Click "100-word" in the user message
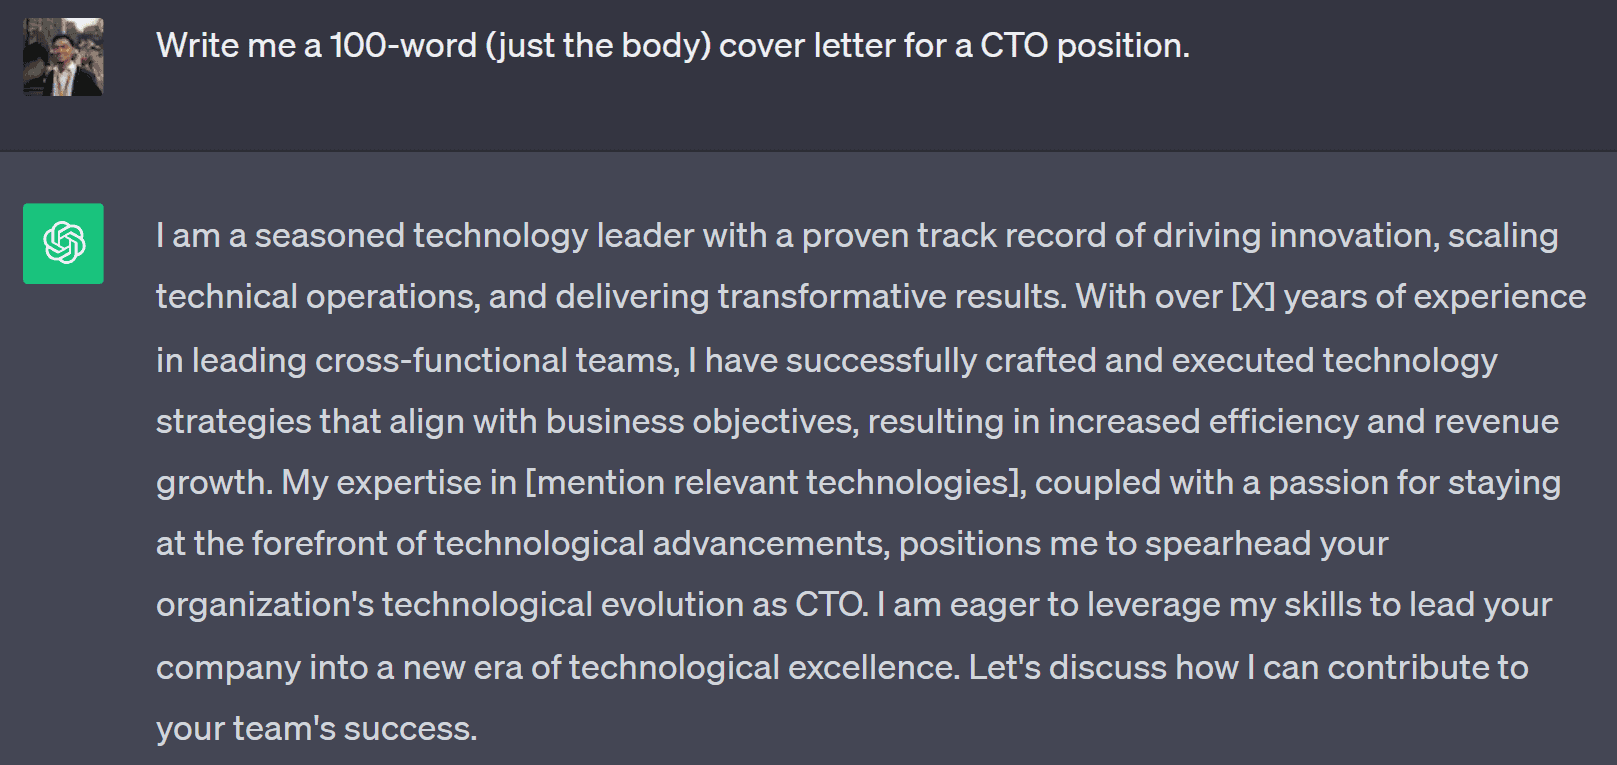The height and width of the screenshot is (765, 1617). pyautogui.click(x=403, y=46)
